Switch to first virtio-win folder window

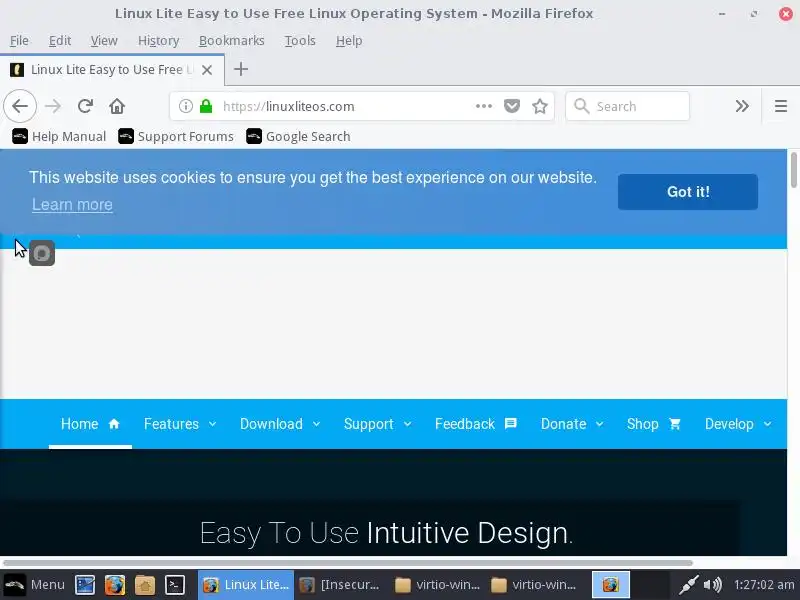pos(438,585)
